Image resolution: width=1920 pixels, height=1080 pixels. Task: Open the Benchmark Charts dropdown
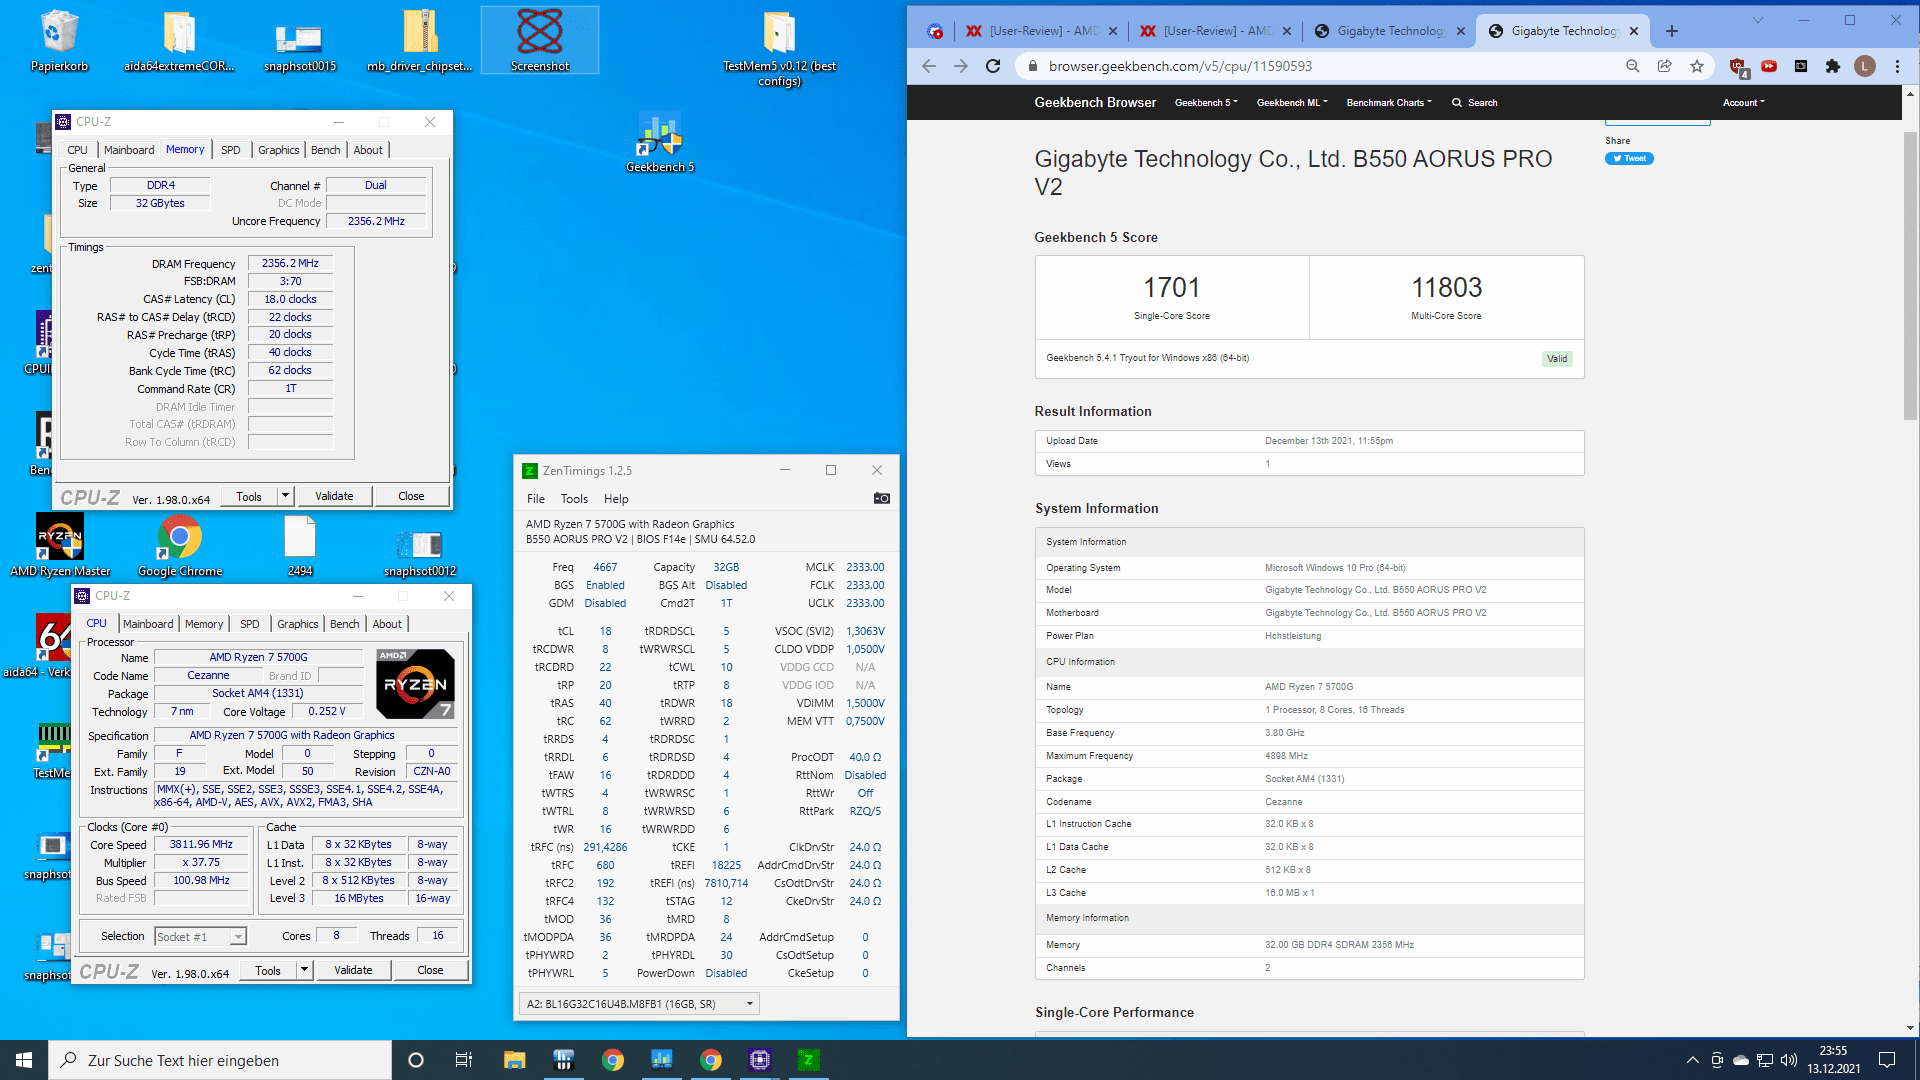(x=1389, y=103)
